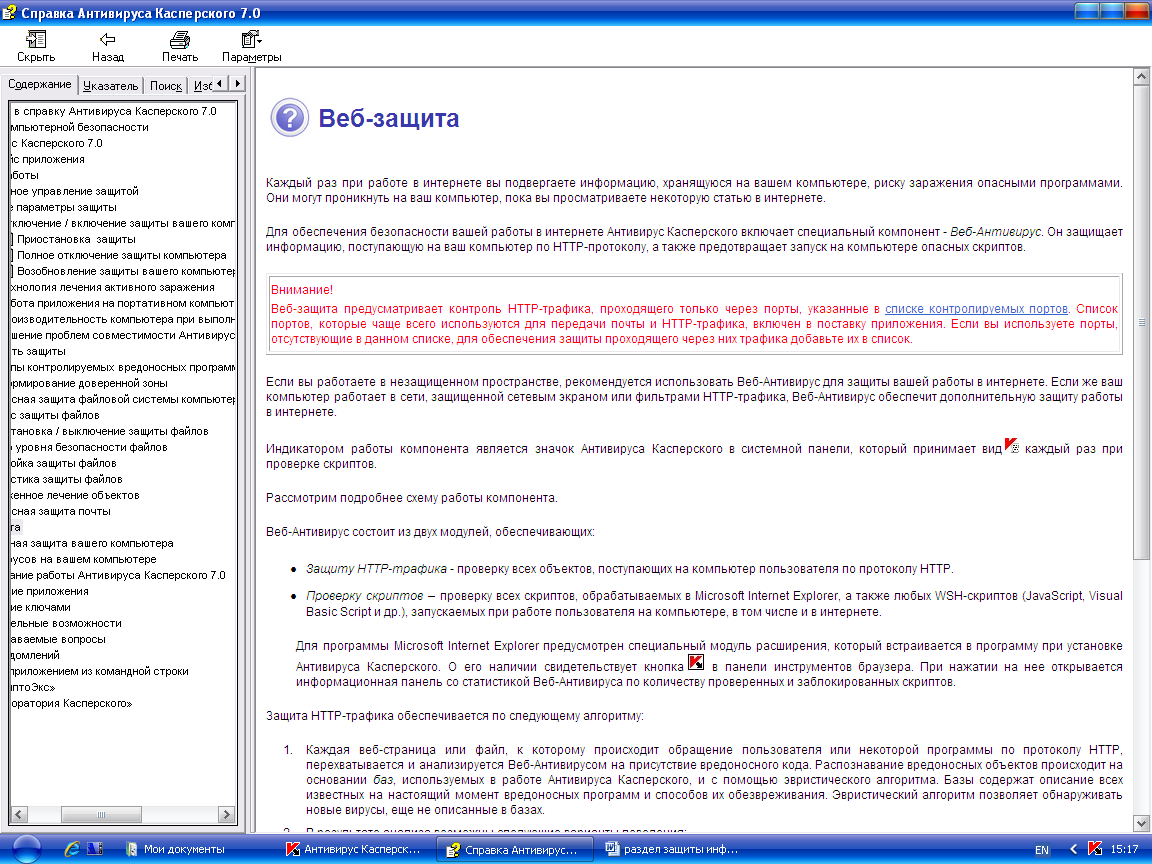This screenshot has width=1152, height=864.
Task: Open 'ельные возможности' topic
Action: [66, 624]
